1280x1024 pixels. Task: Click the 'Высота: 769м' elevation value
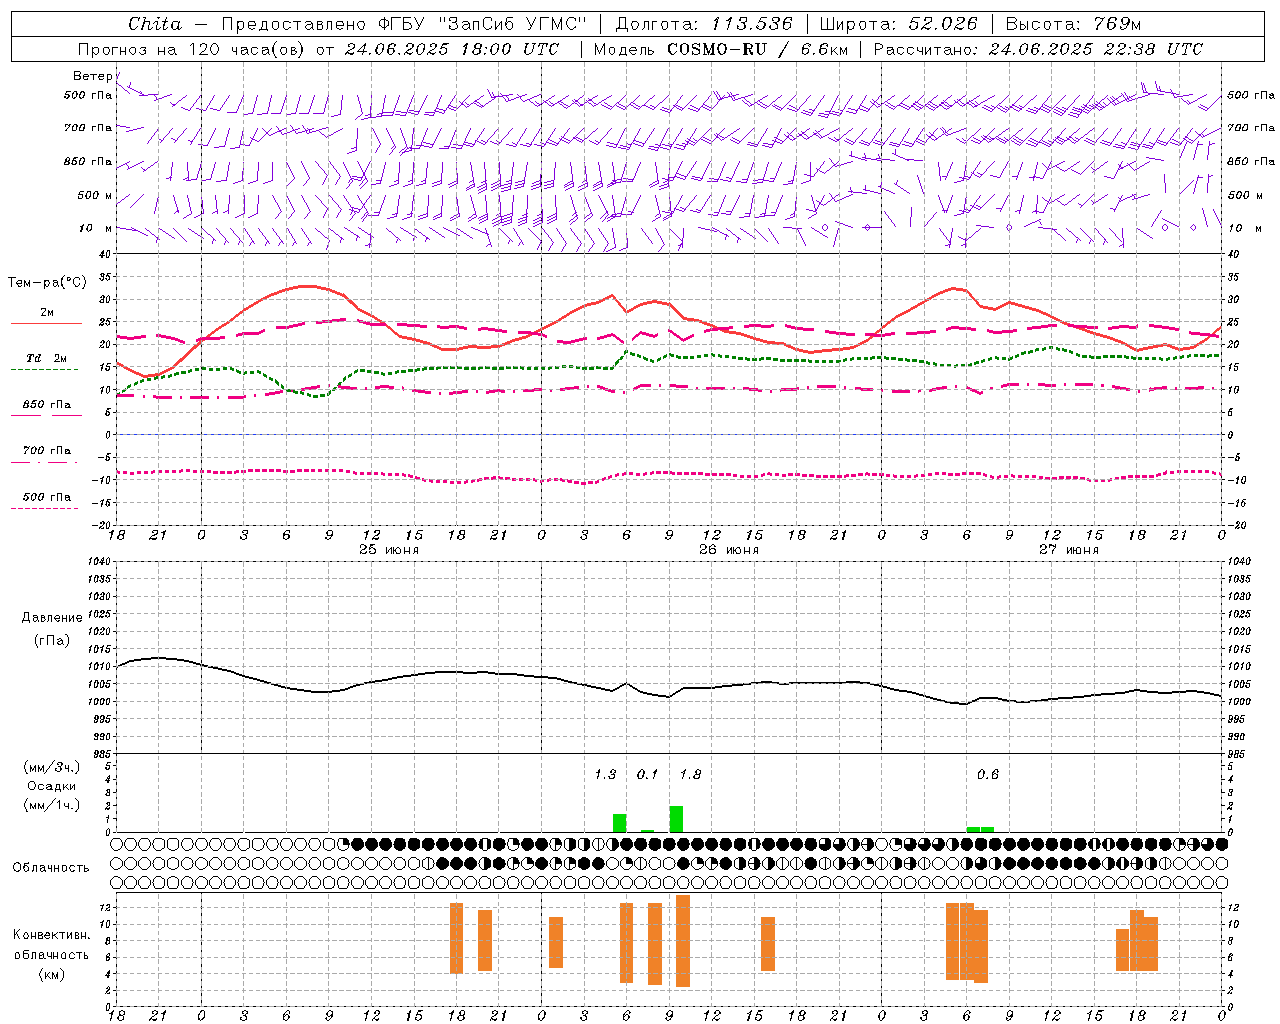click(x=1073, y=24)
